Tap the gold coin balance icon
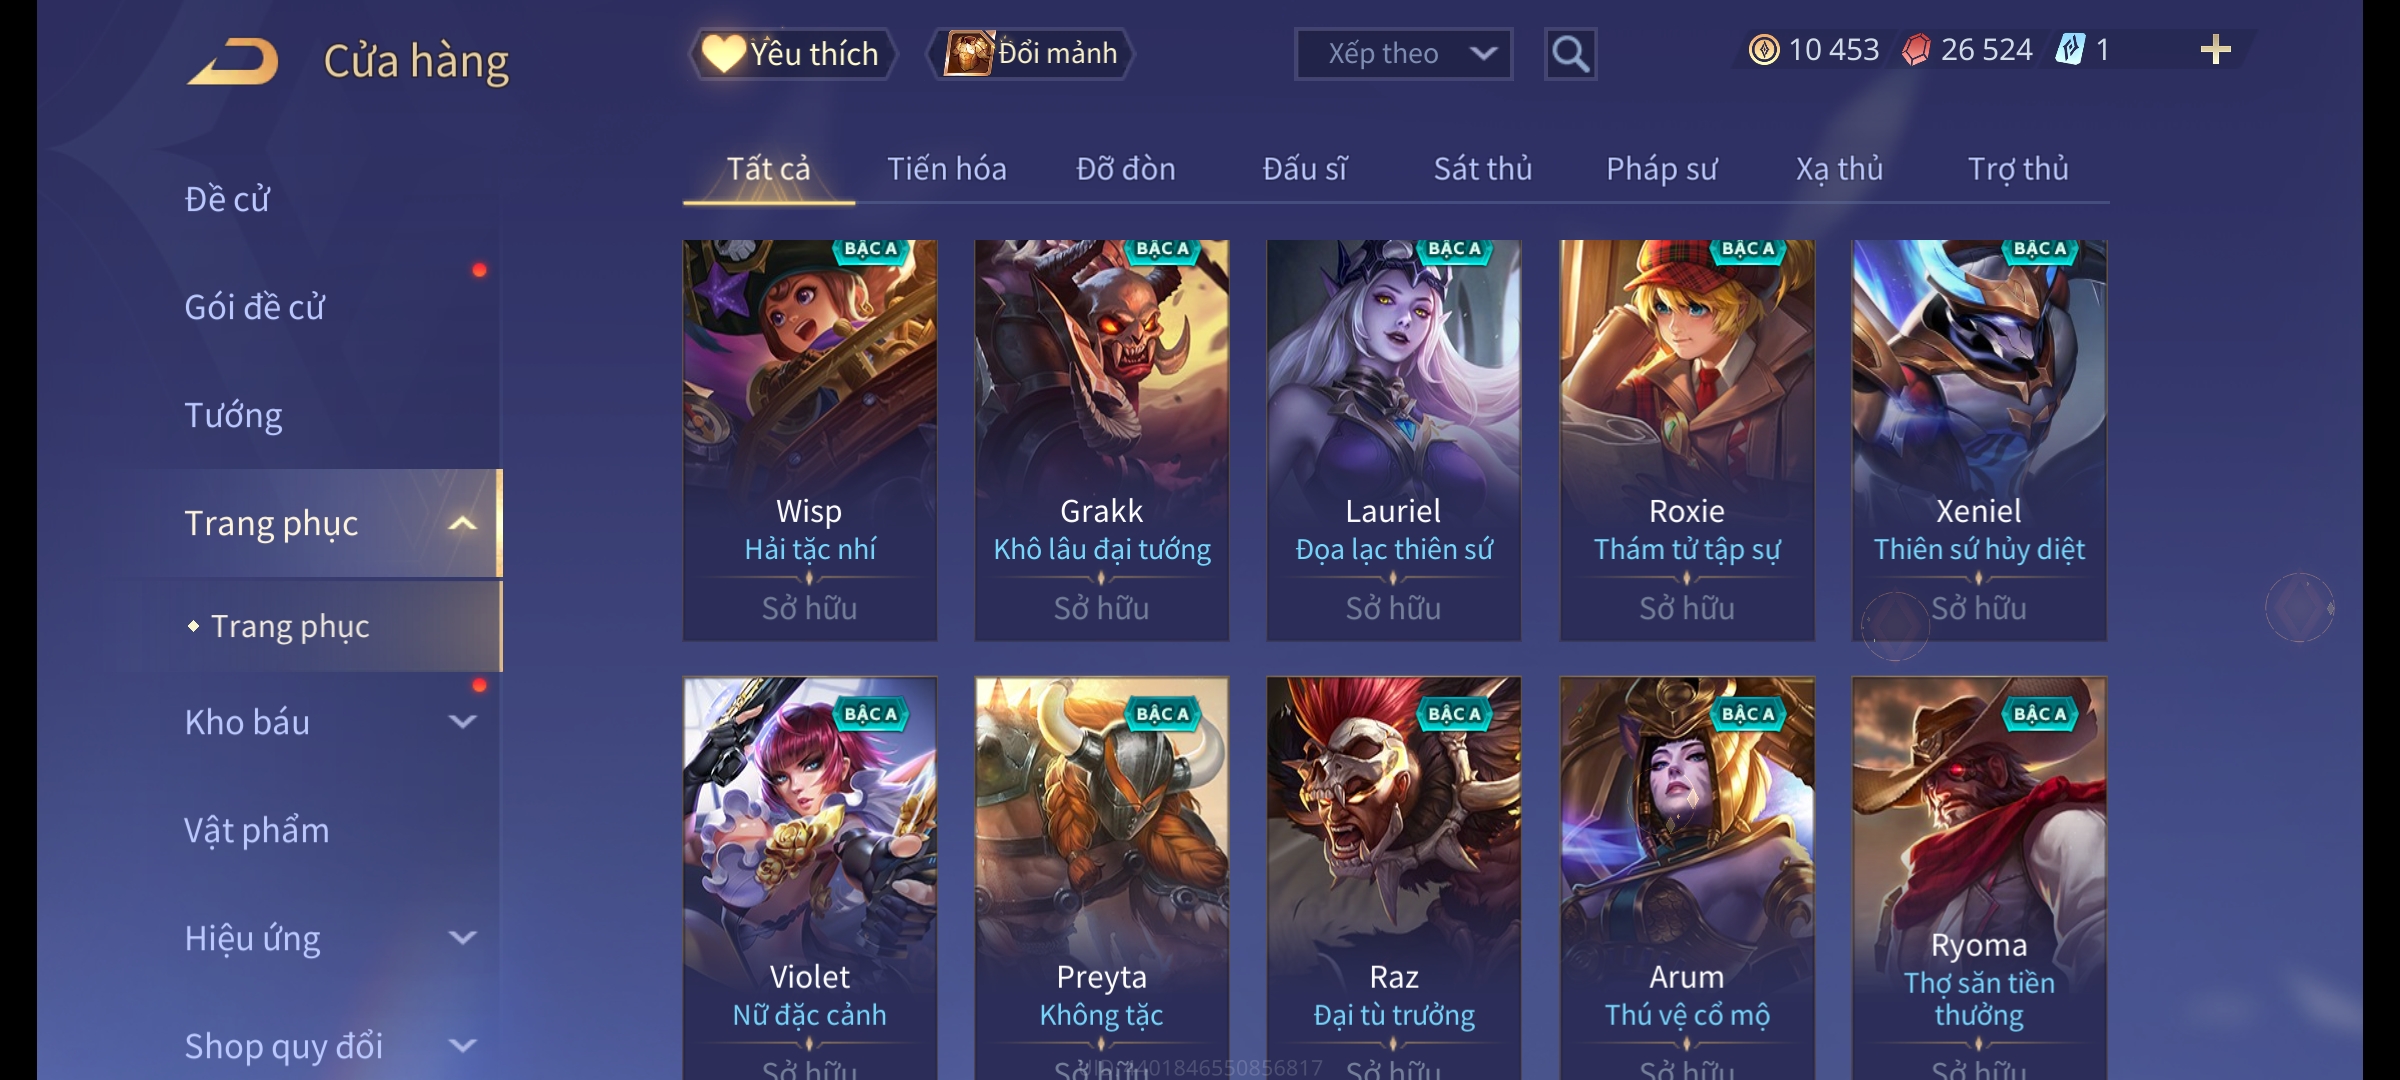This screenshot has width=2400, height=1080. point(1764,50)
